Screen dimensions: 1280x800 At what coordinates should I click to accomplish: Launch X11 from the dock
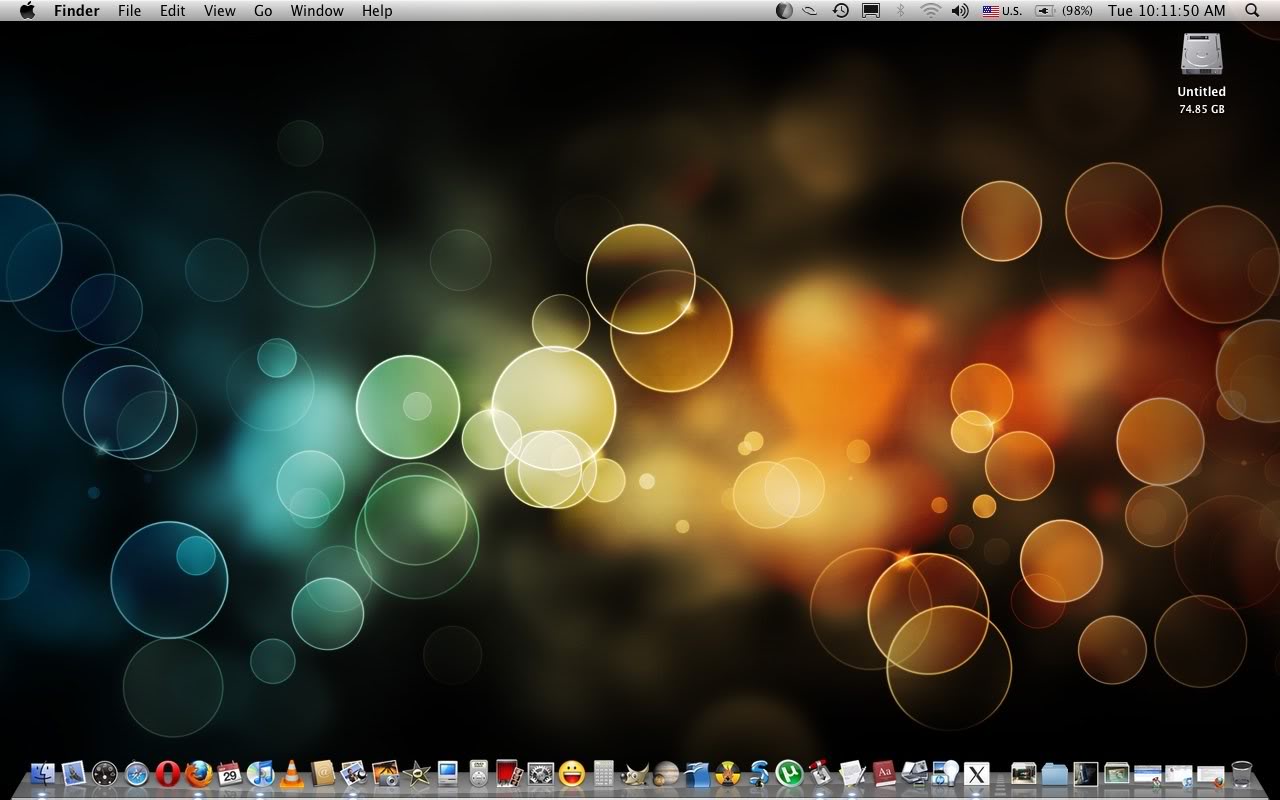point(976,773)
